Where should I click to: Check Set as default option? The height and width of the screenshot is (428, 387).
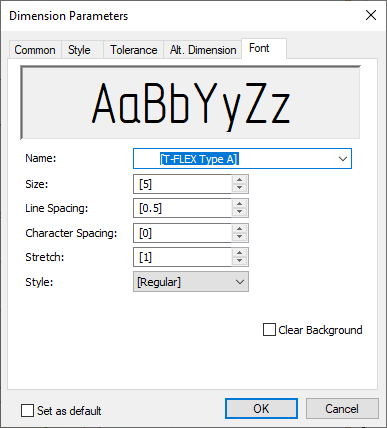27,411
